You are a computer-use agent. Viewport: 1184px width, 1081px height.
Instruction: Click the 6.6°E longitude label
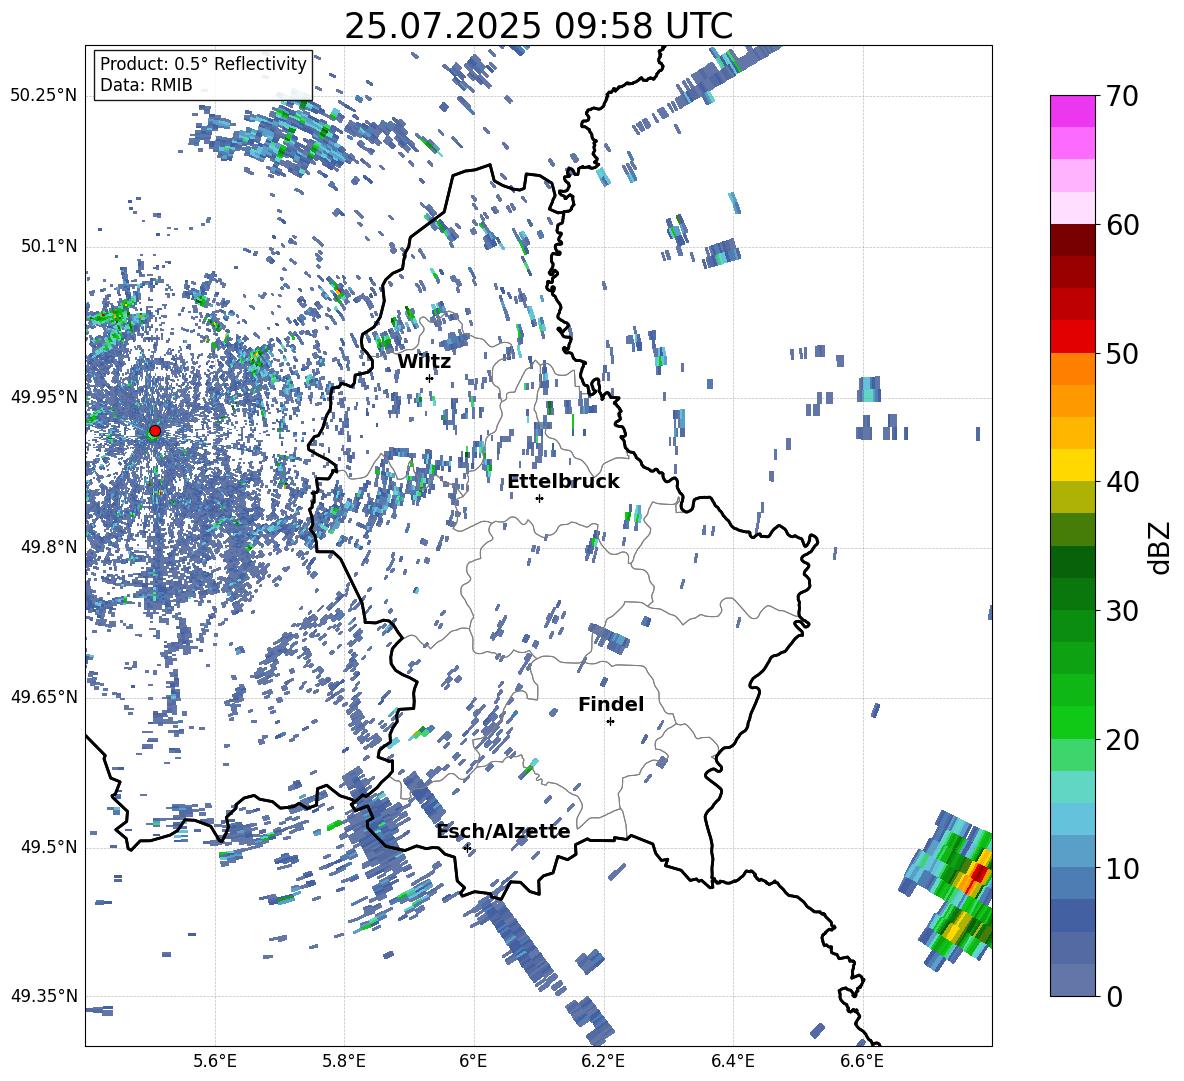(x=862, y=1061)
